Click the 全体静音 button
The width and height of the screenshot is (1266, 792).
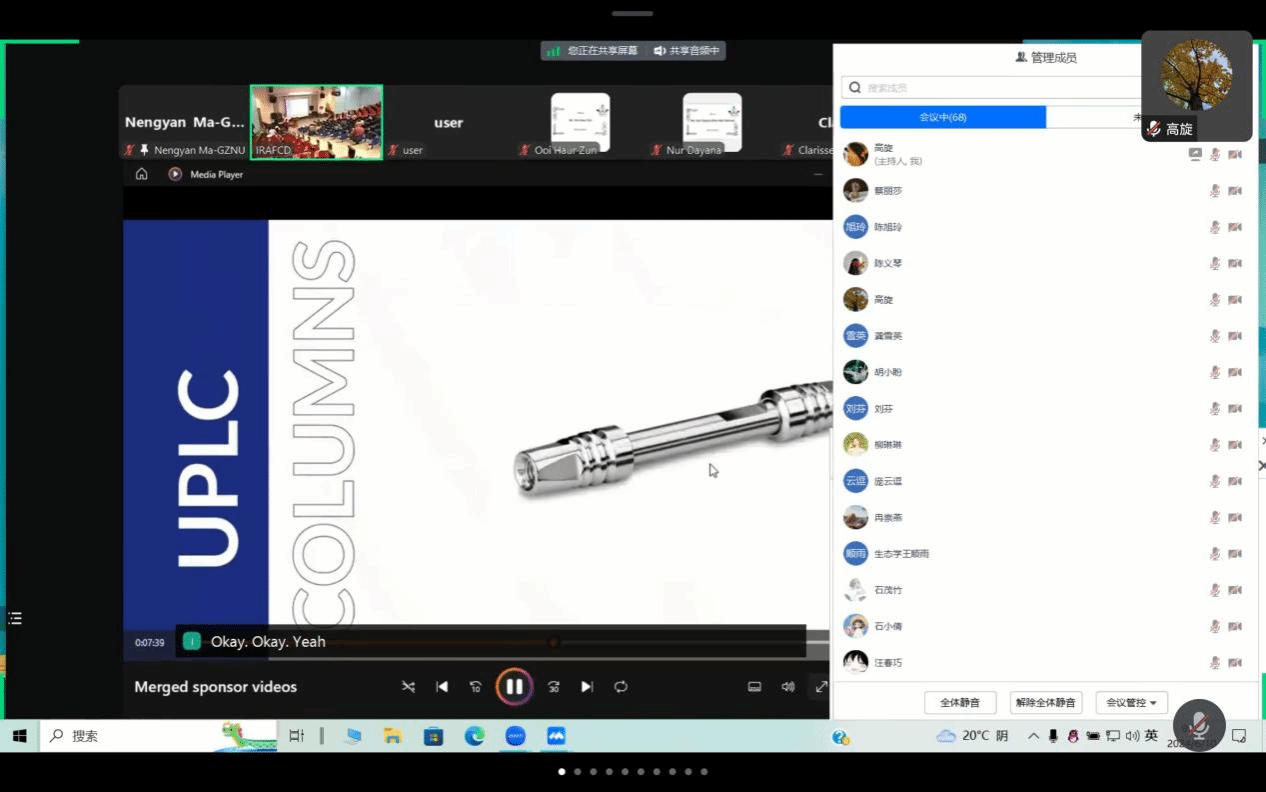960,703
